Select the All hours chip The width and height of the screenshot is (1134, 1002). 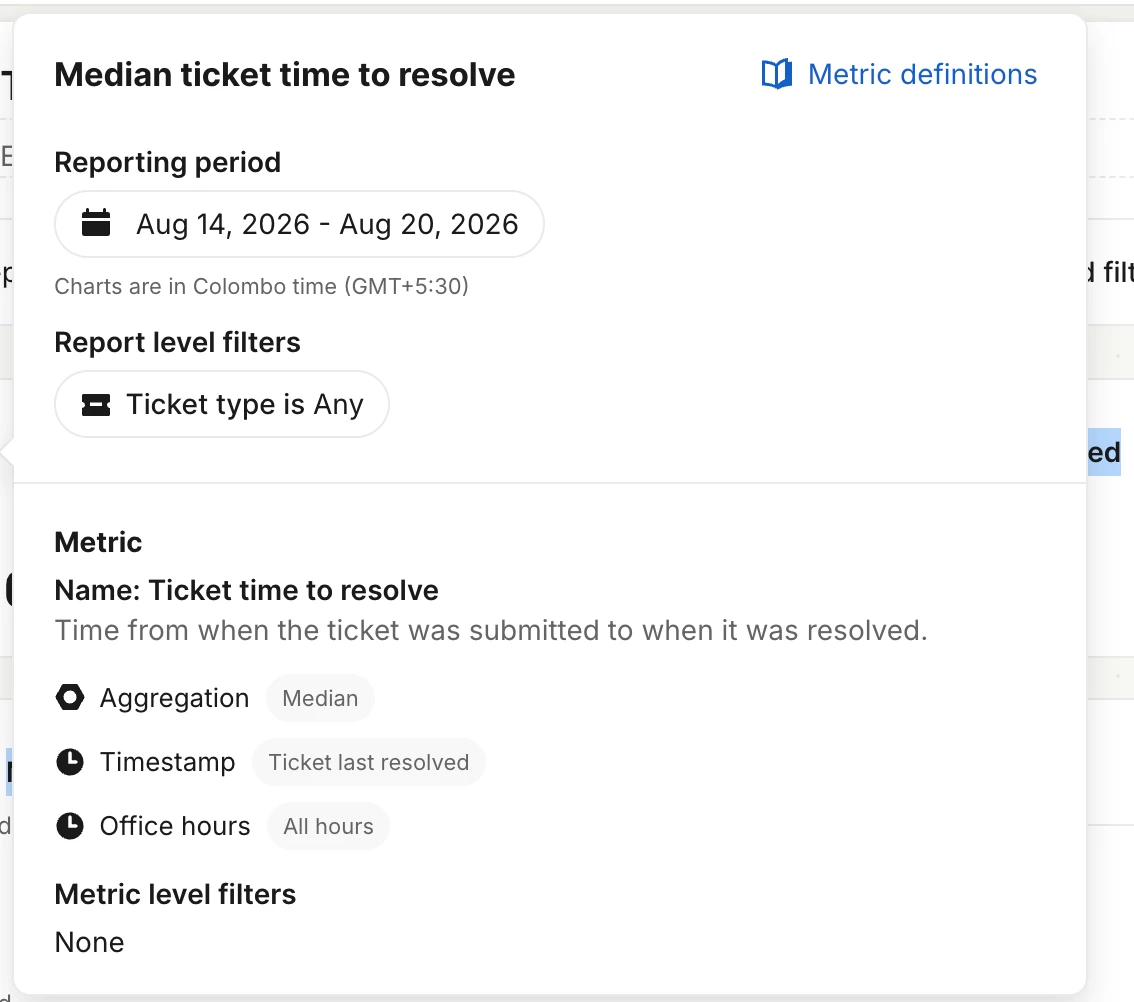click(x=328, y=826)
